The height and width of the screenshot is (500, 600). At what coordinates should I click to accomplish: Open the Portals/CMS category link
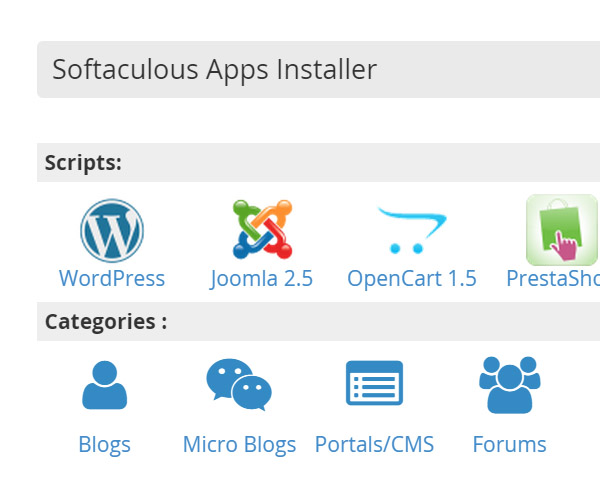pyautogui.click(x=374, y=445)
